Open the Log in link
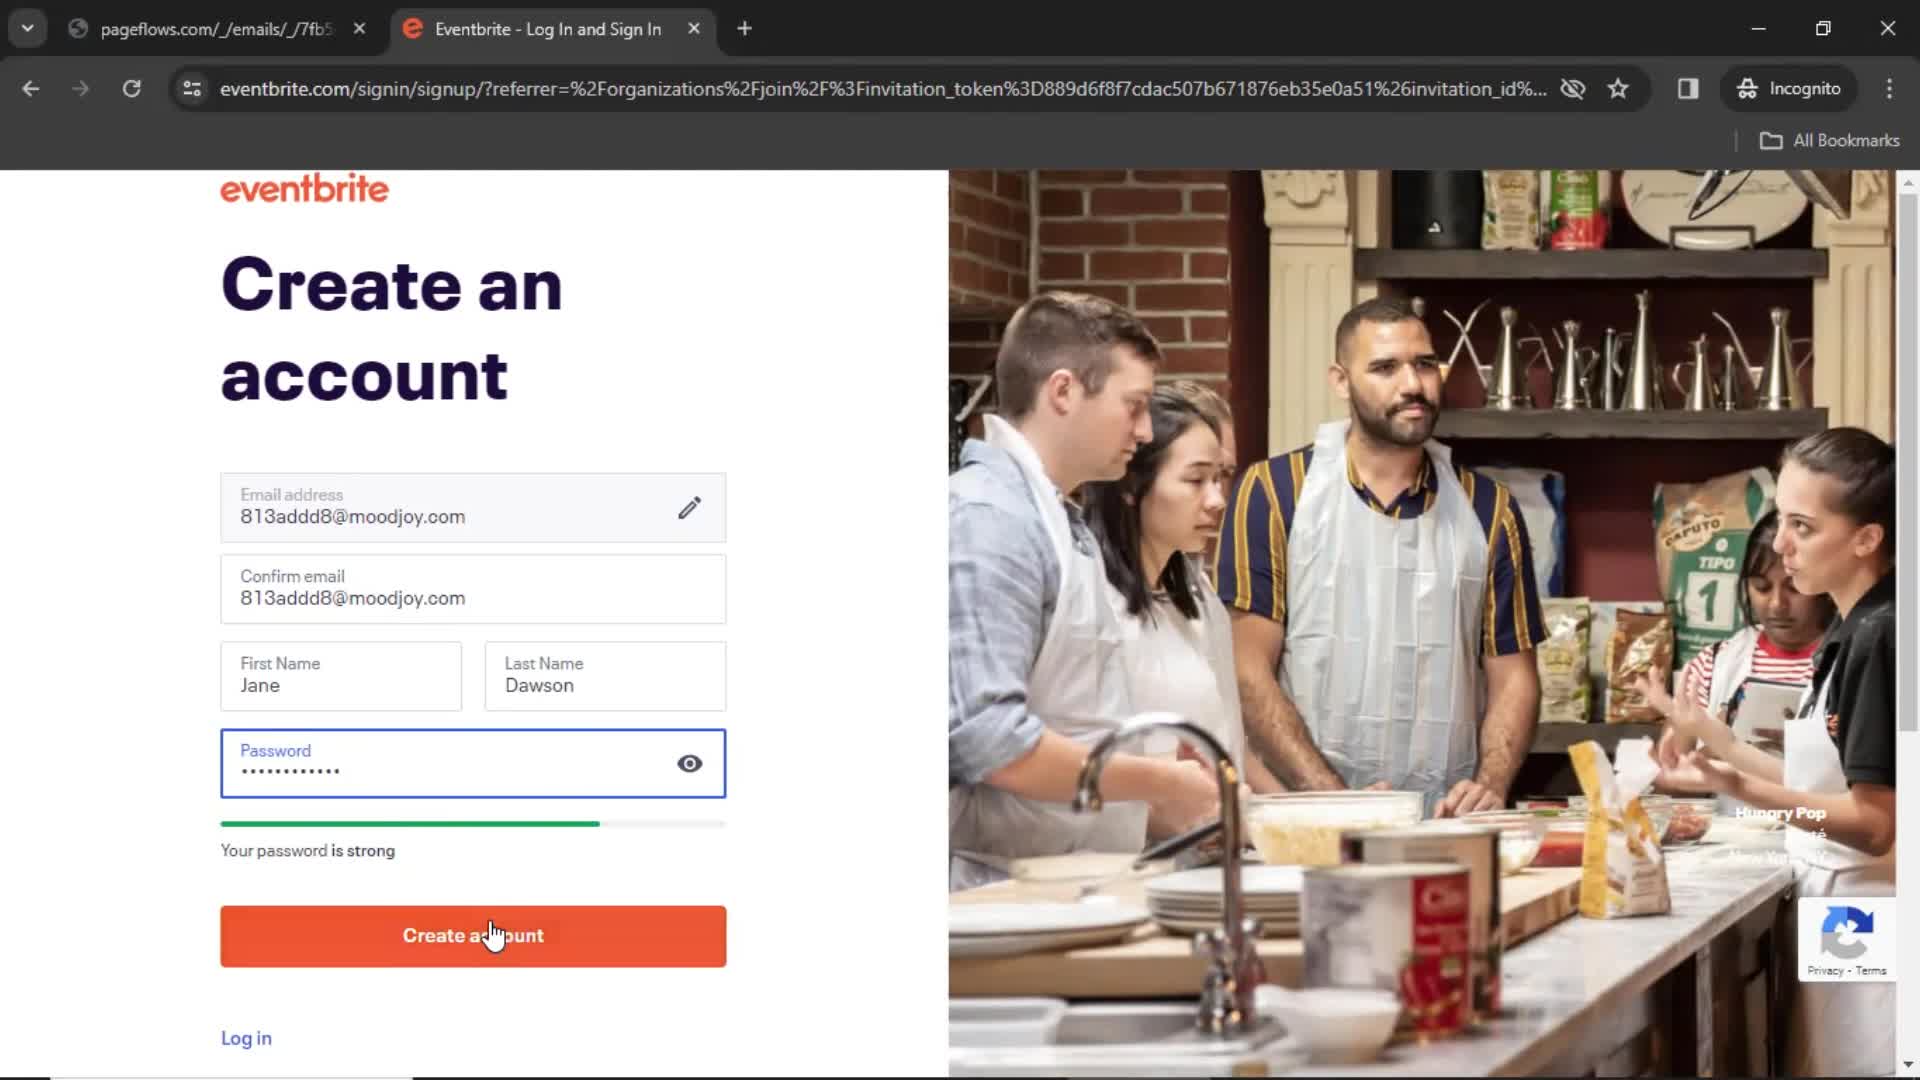This screenshot has height=1080, width=1920. coord(246,1038)
